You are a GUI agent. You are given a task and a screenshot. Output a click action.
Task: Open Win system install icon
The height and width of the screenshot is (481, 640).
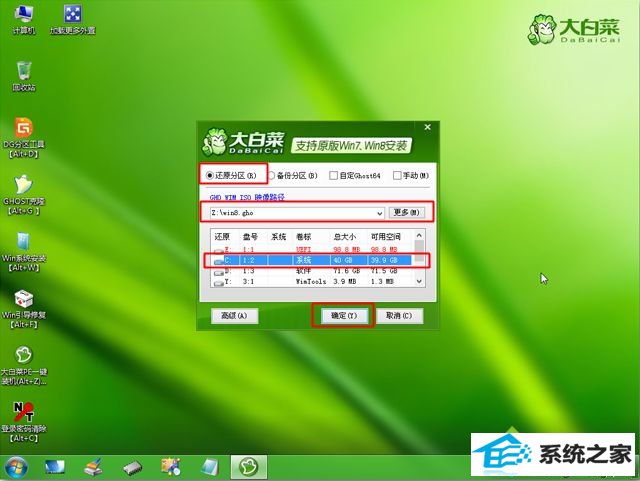[x=24, y=252]
